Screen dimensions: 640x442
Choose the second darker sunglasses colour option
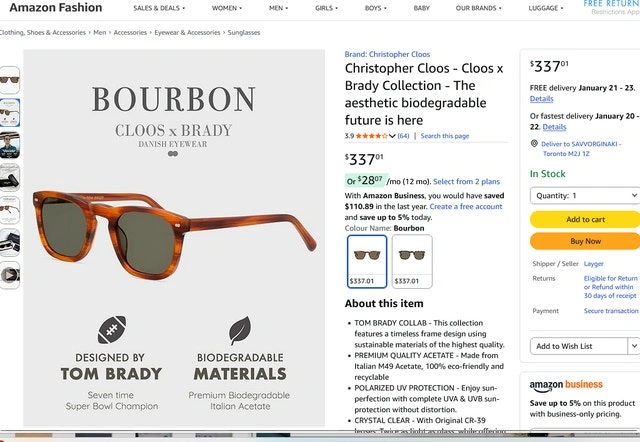[412, 260]
